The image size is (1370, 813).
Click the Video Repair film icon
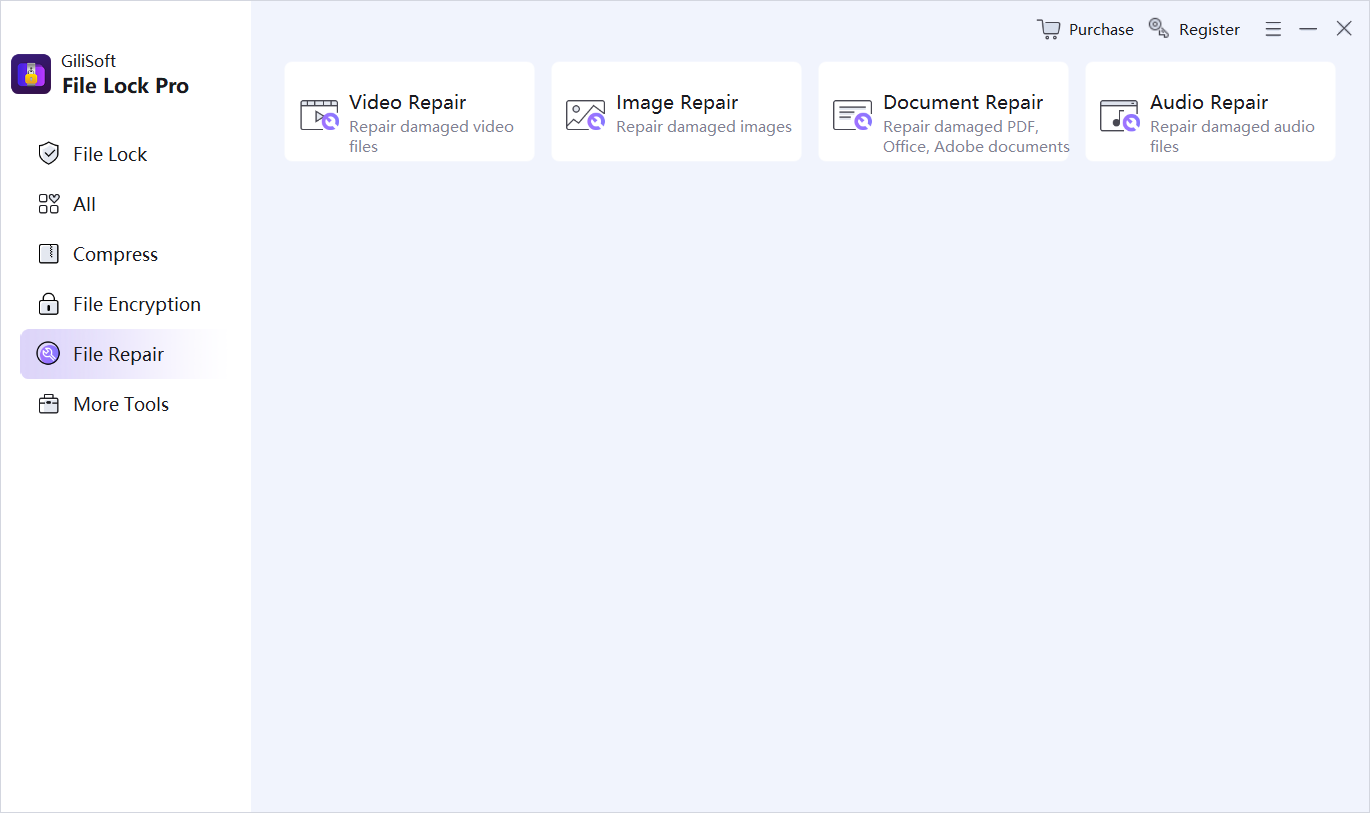pos(320,115)
